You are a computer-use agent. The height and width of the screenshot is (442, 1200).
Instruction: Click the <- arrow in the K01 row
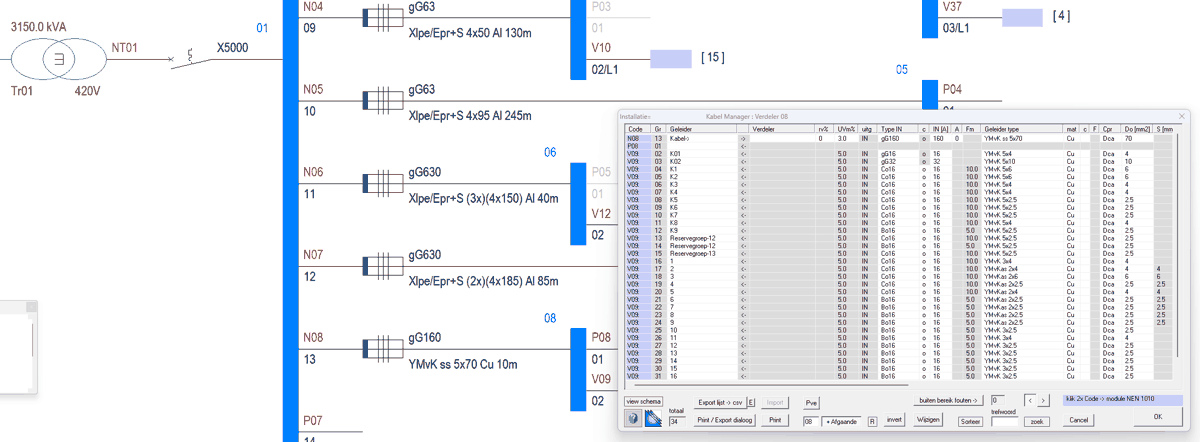pyautogui.click(x=743, y=153)
